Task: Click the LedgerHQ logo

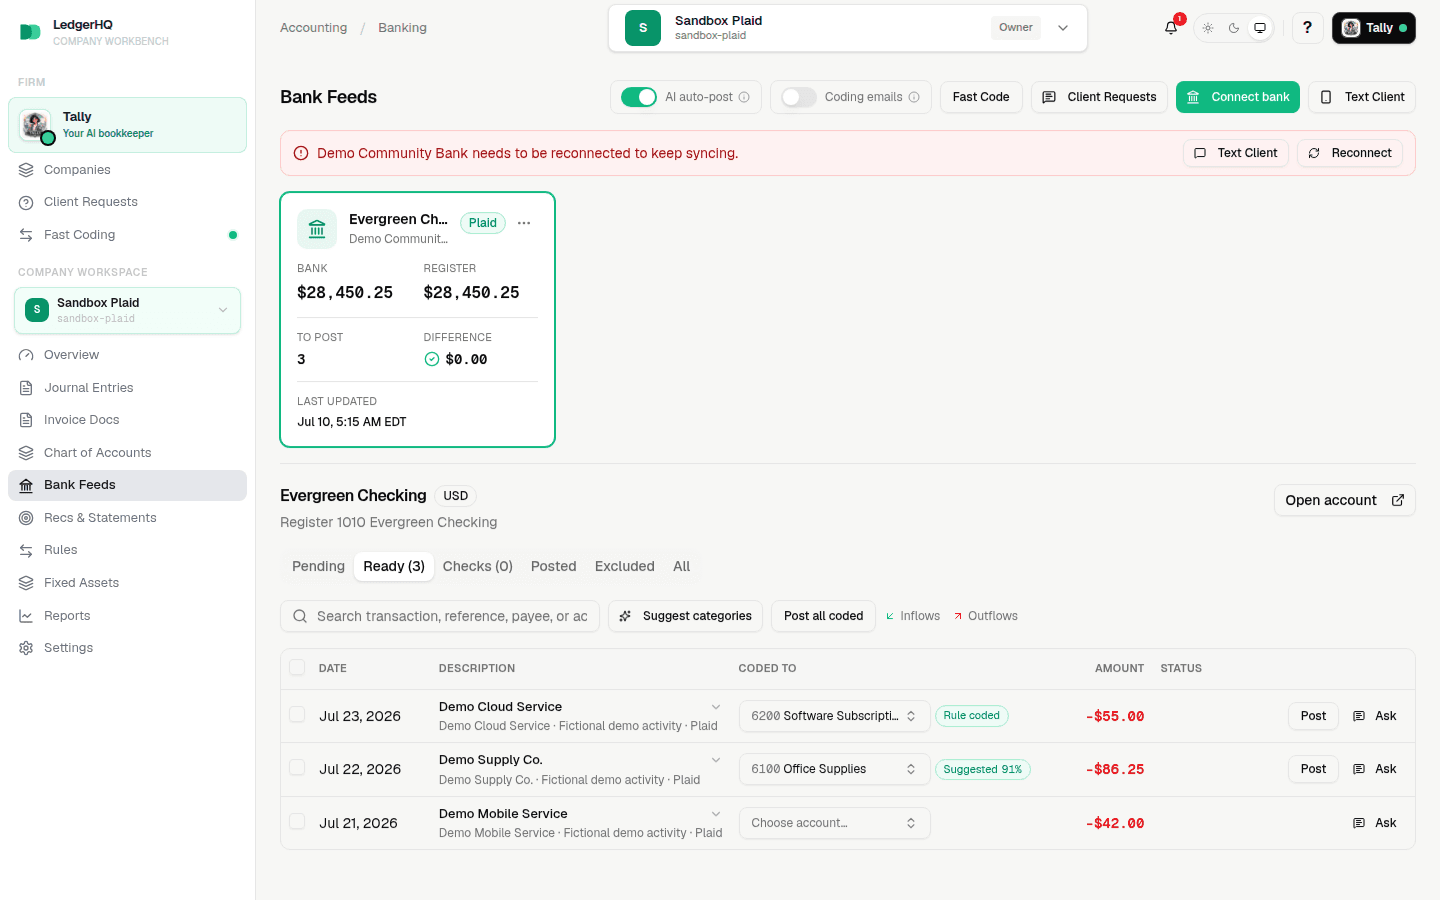Action: pos(30,32)
